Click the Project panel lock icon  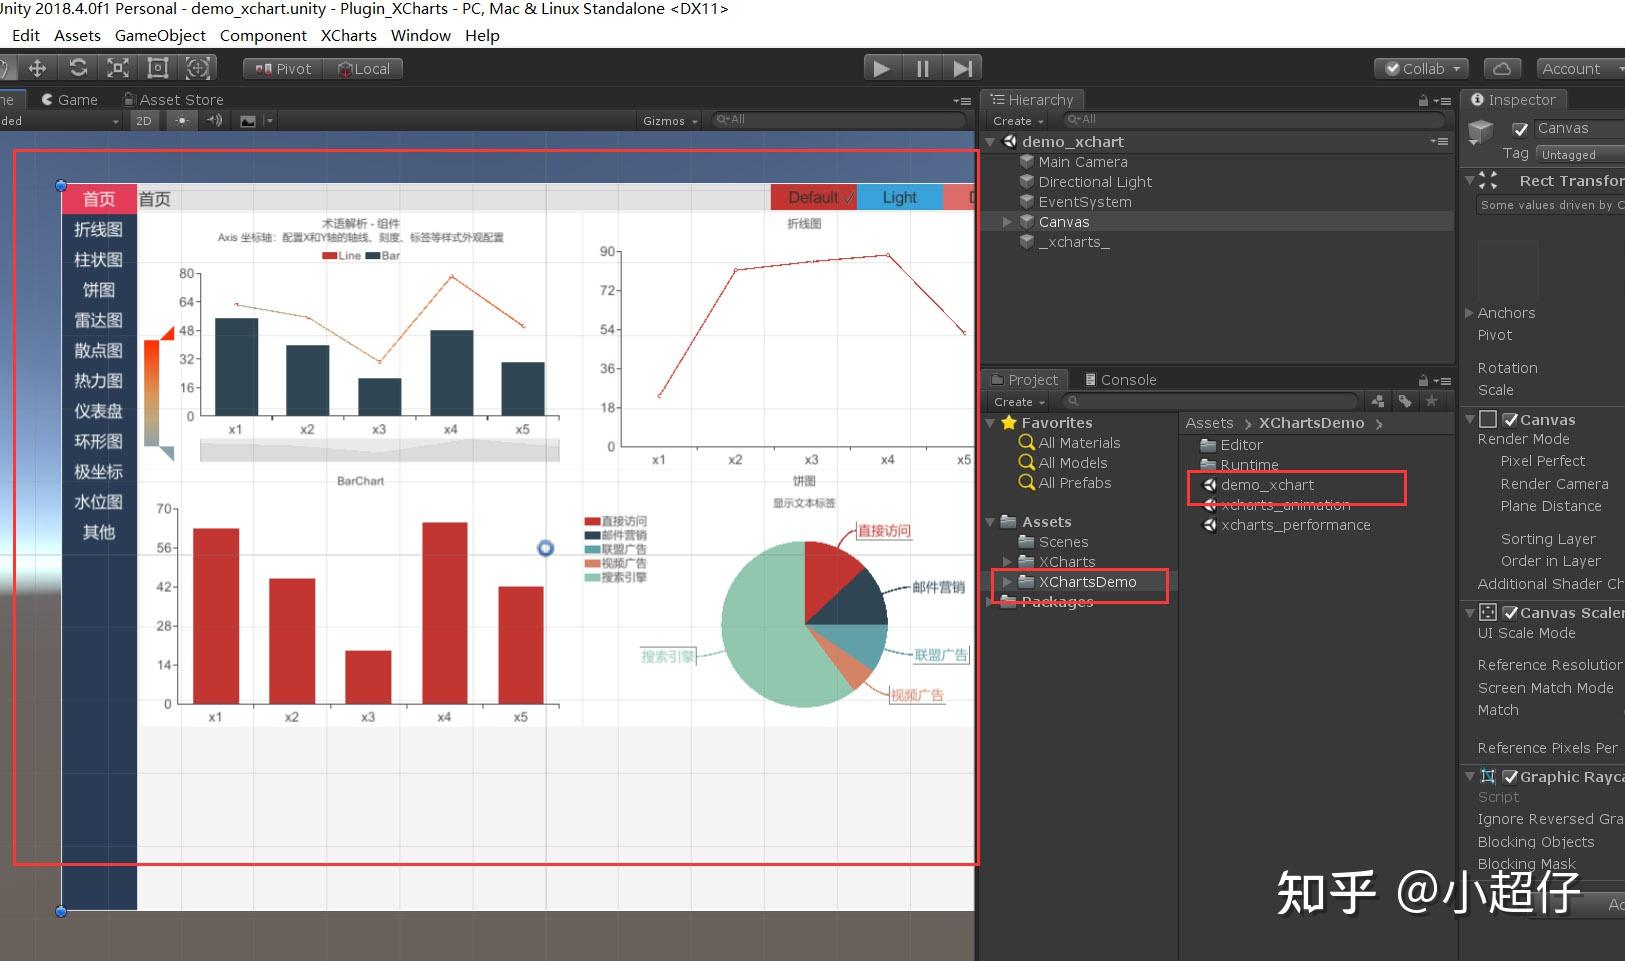tap(1423, 380)
